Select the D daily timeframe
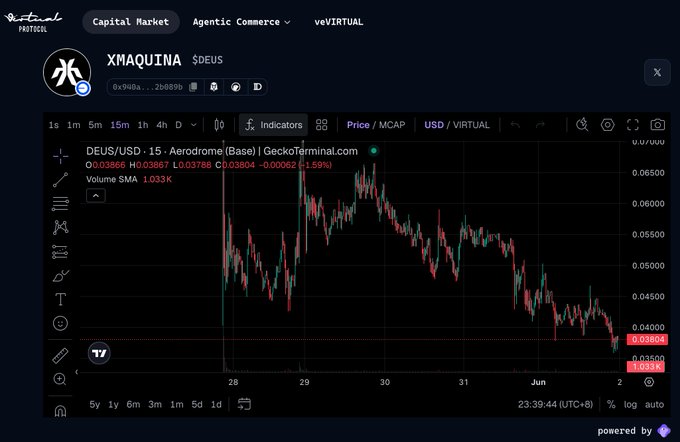The width and height of the screenshot is (680, 442). tap(178, 125)
